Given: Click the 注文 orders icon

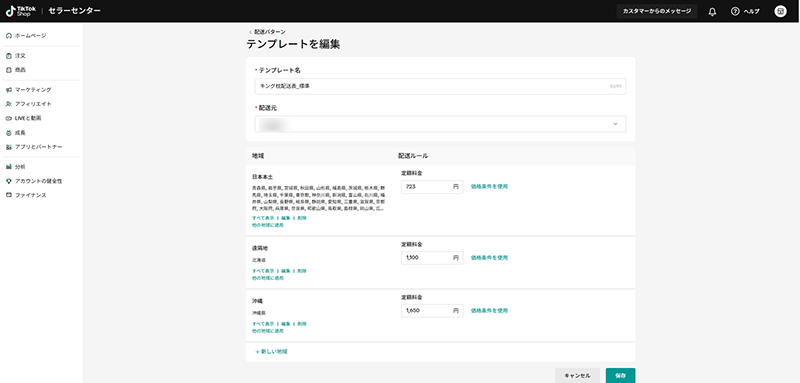Looking at the screenshot, I should (x=9, y=56).
